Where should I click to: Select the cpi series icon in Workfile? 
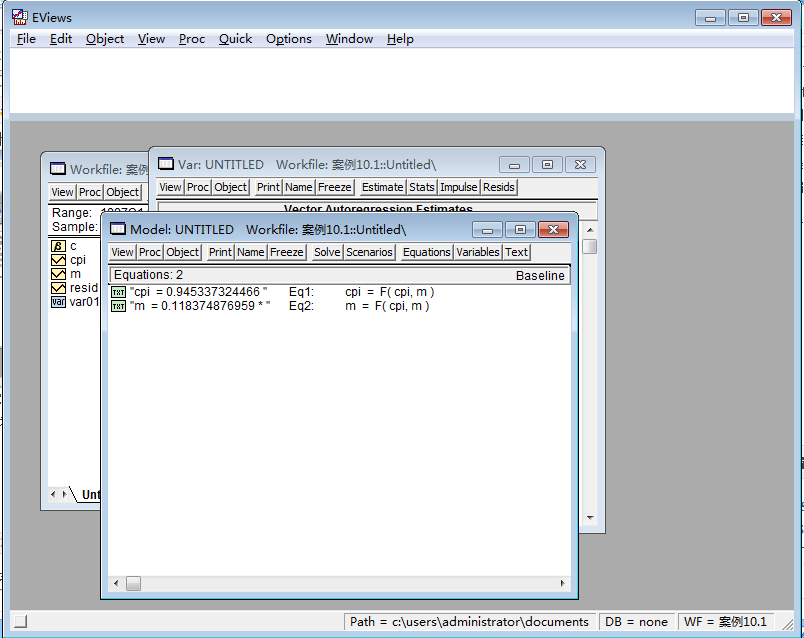click(x=58, y=260)
